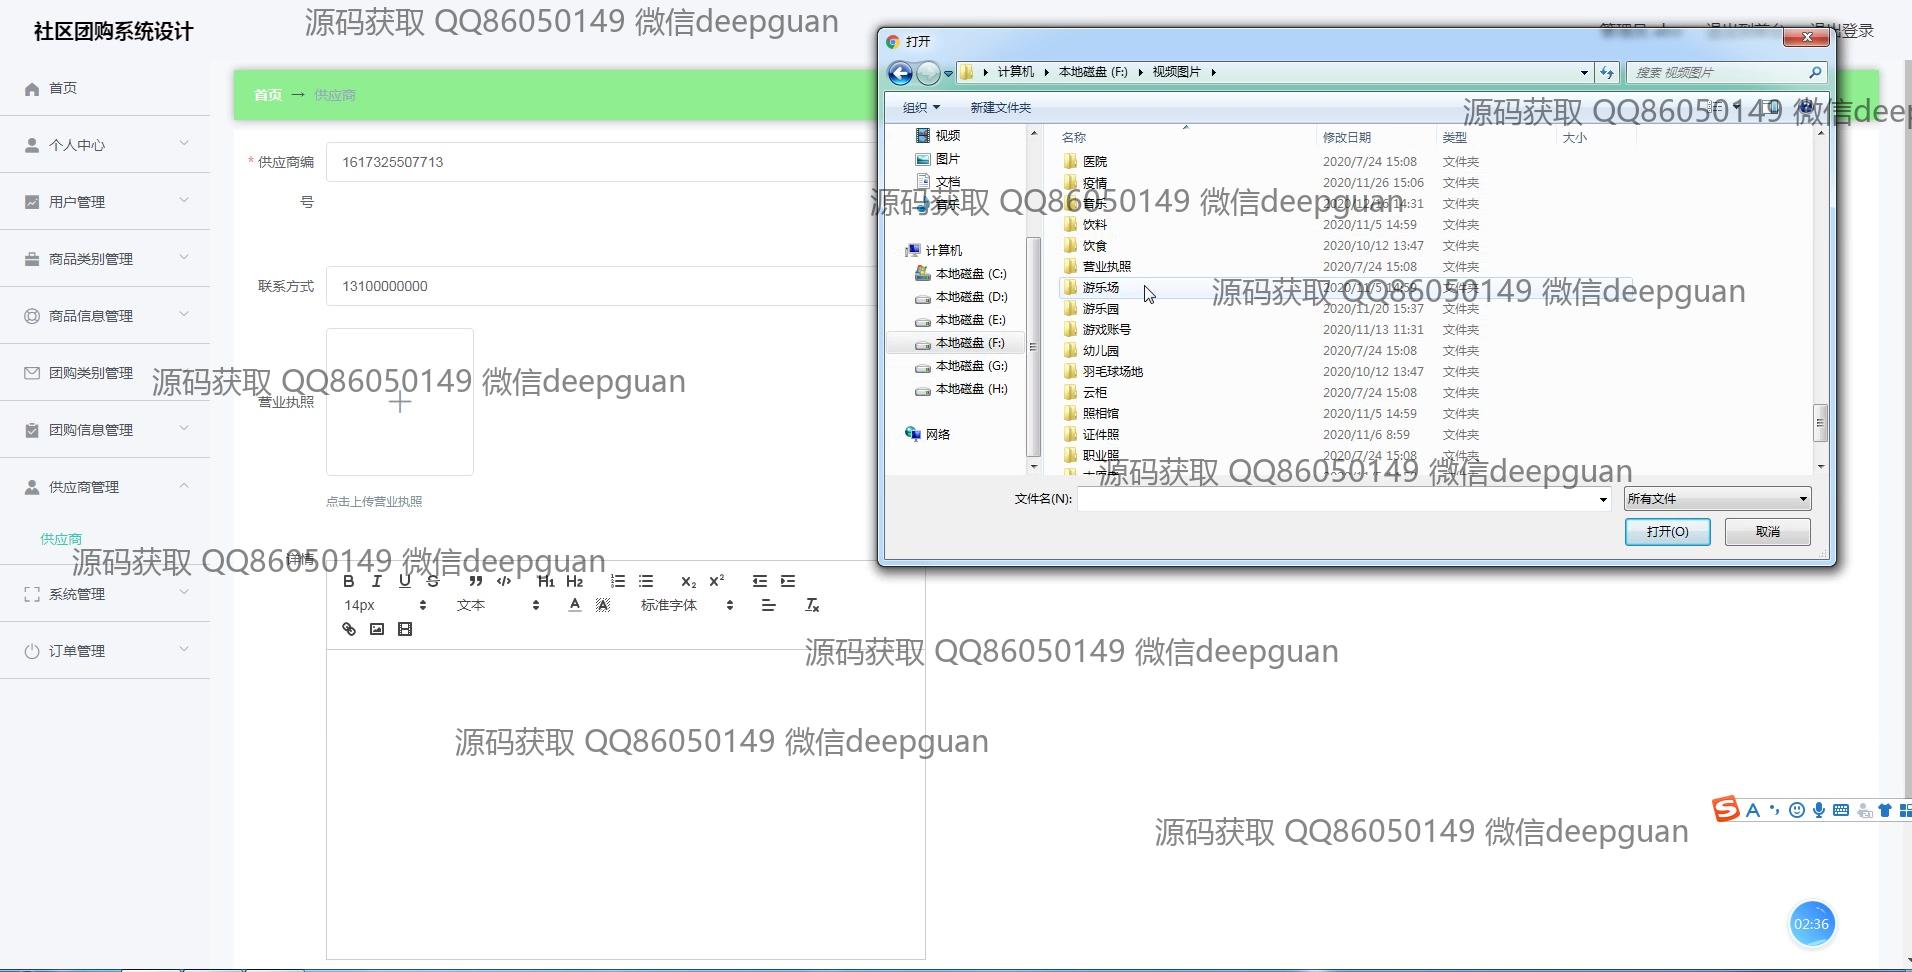Select the 供应商 submenu item
Image resolution: width=1912 pixels, height=972 pixels.
(61, 539)
